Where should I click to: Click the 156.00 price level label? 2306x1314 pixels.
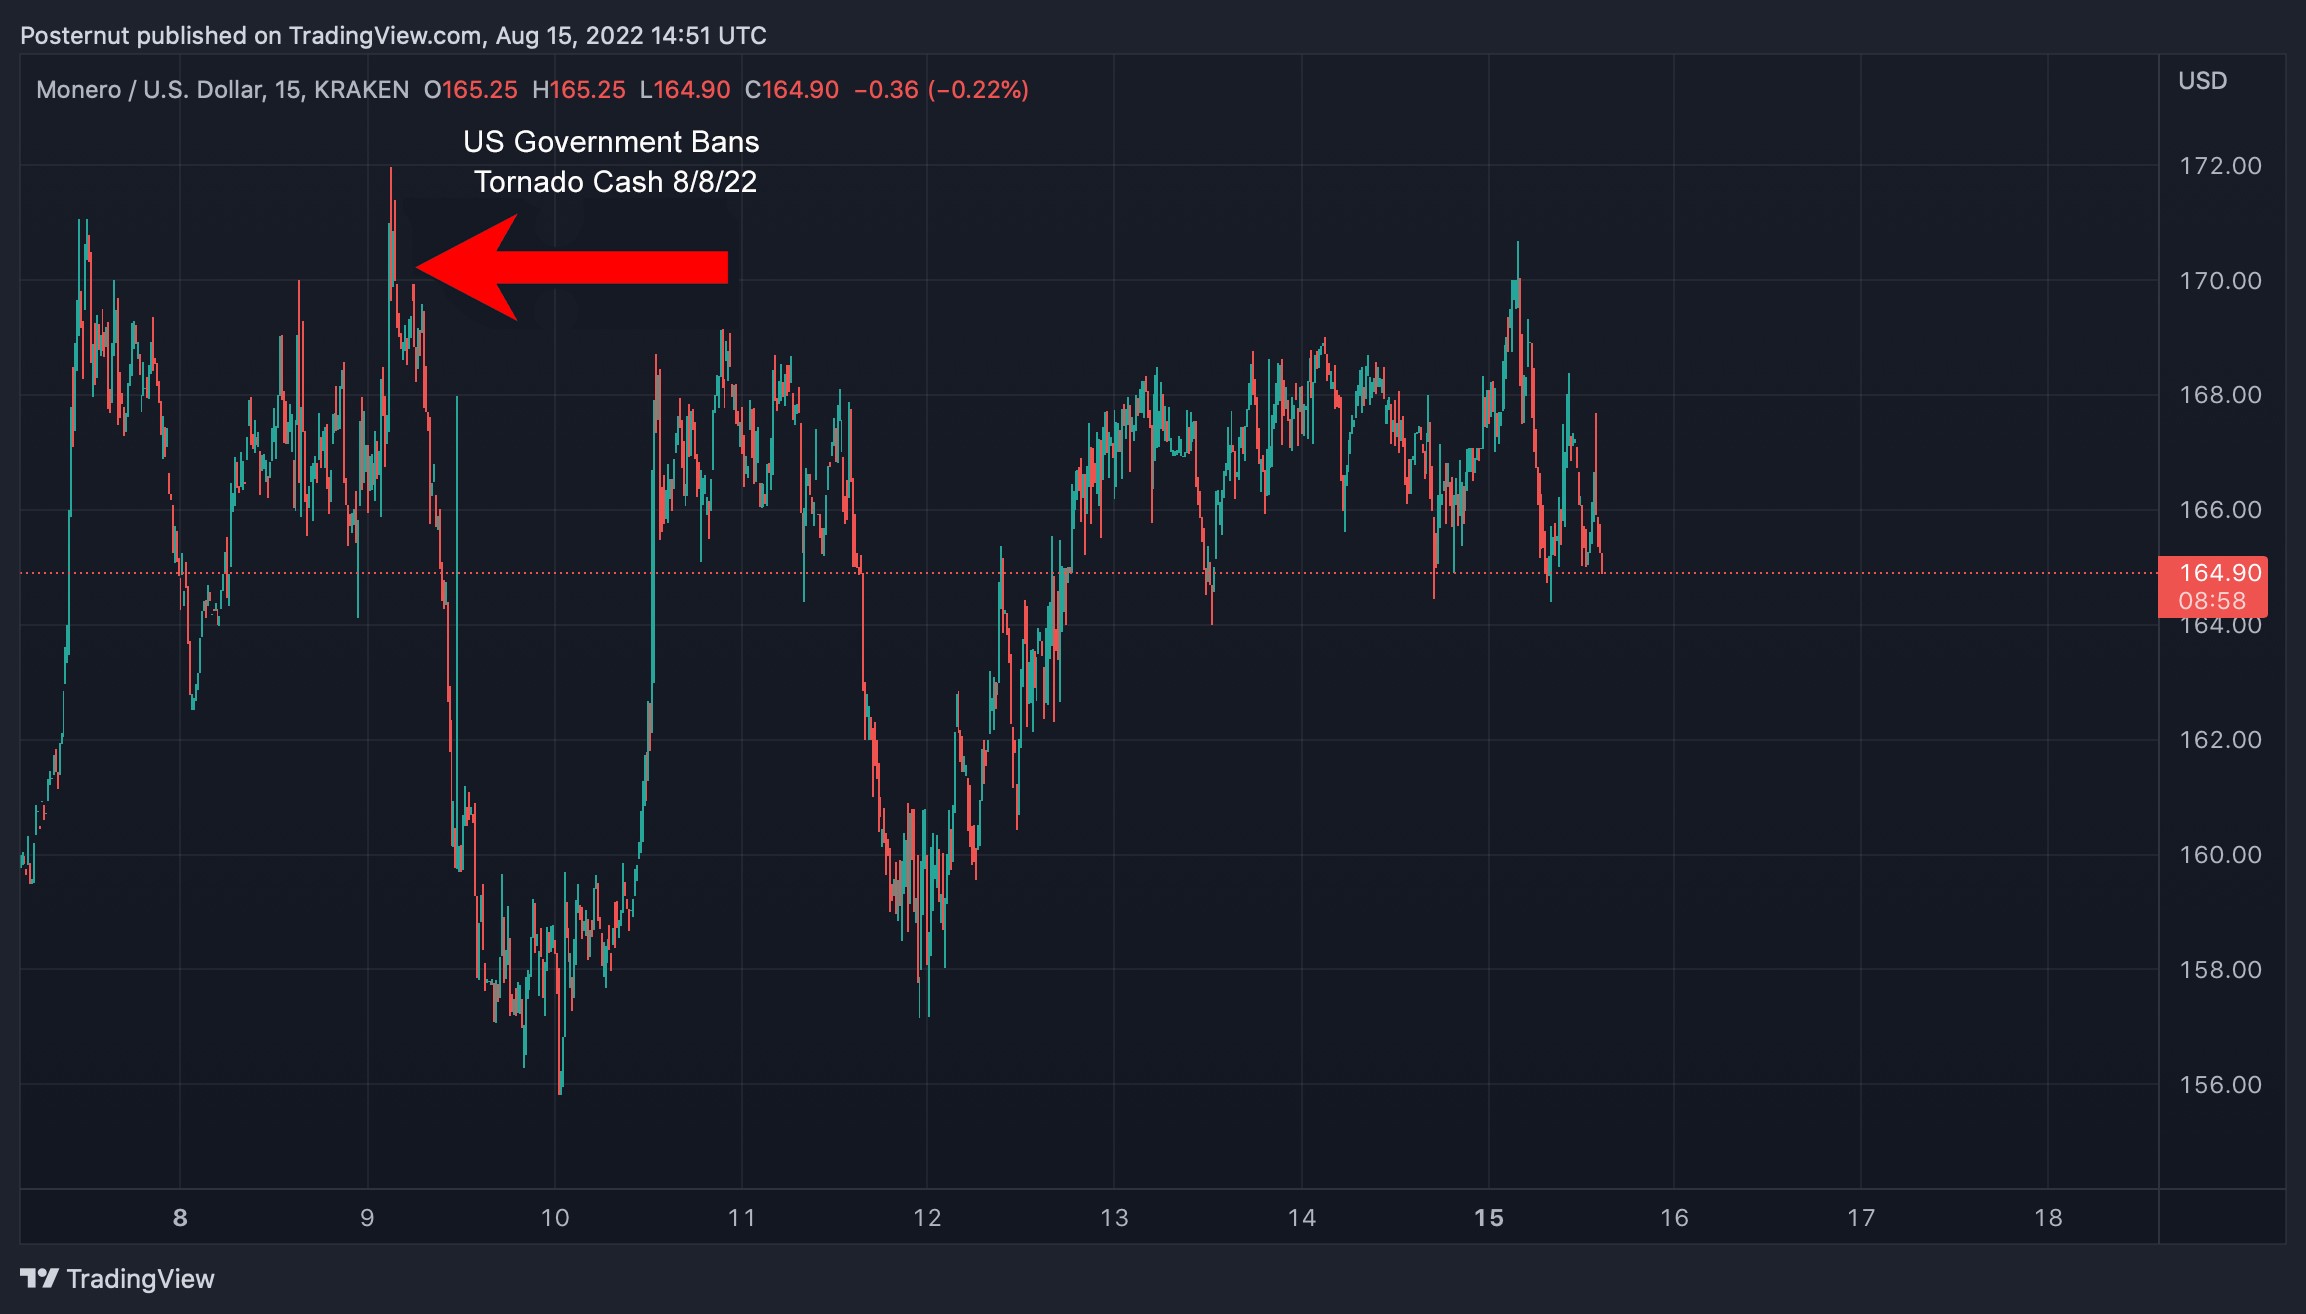(2220, 1084)
